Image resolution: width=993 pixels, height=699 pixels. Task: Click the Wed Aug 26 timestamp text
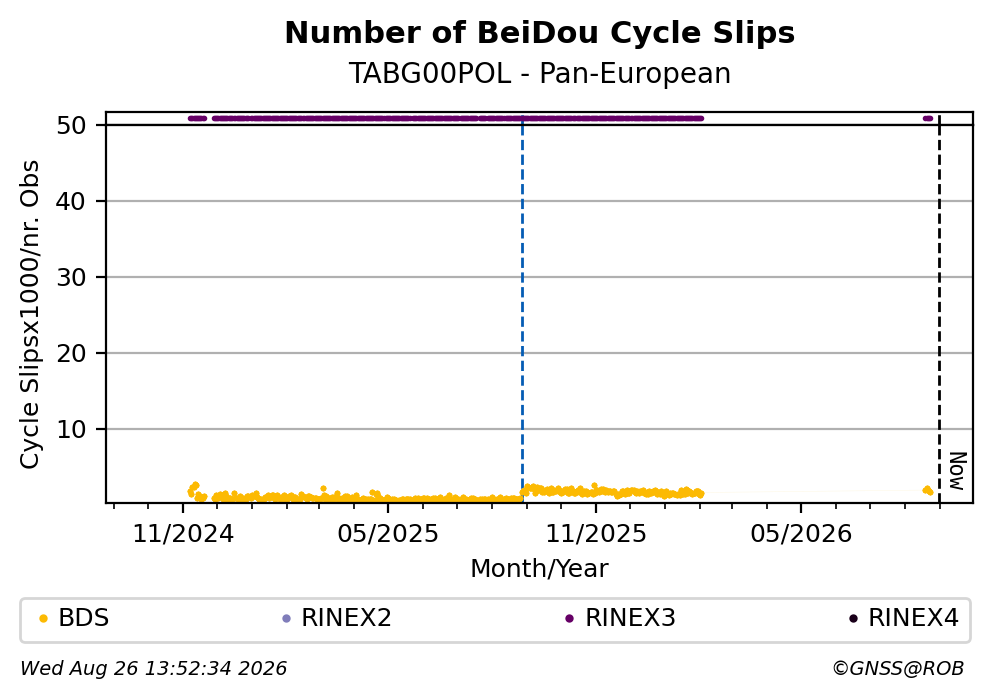tap(154, 669)
